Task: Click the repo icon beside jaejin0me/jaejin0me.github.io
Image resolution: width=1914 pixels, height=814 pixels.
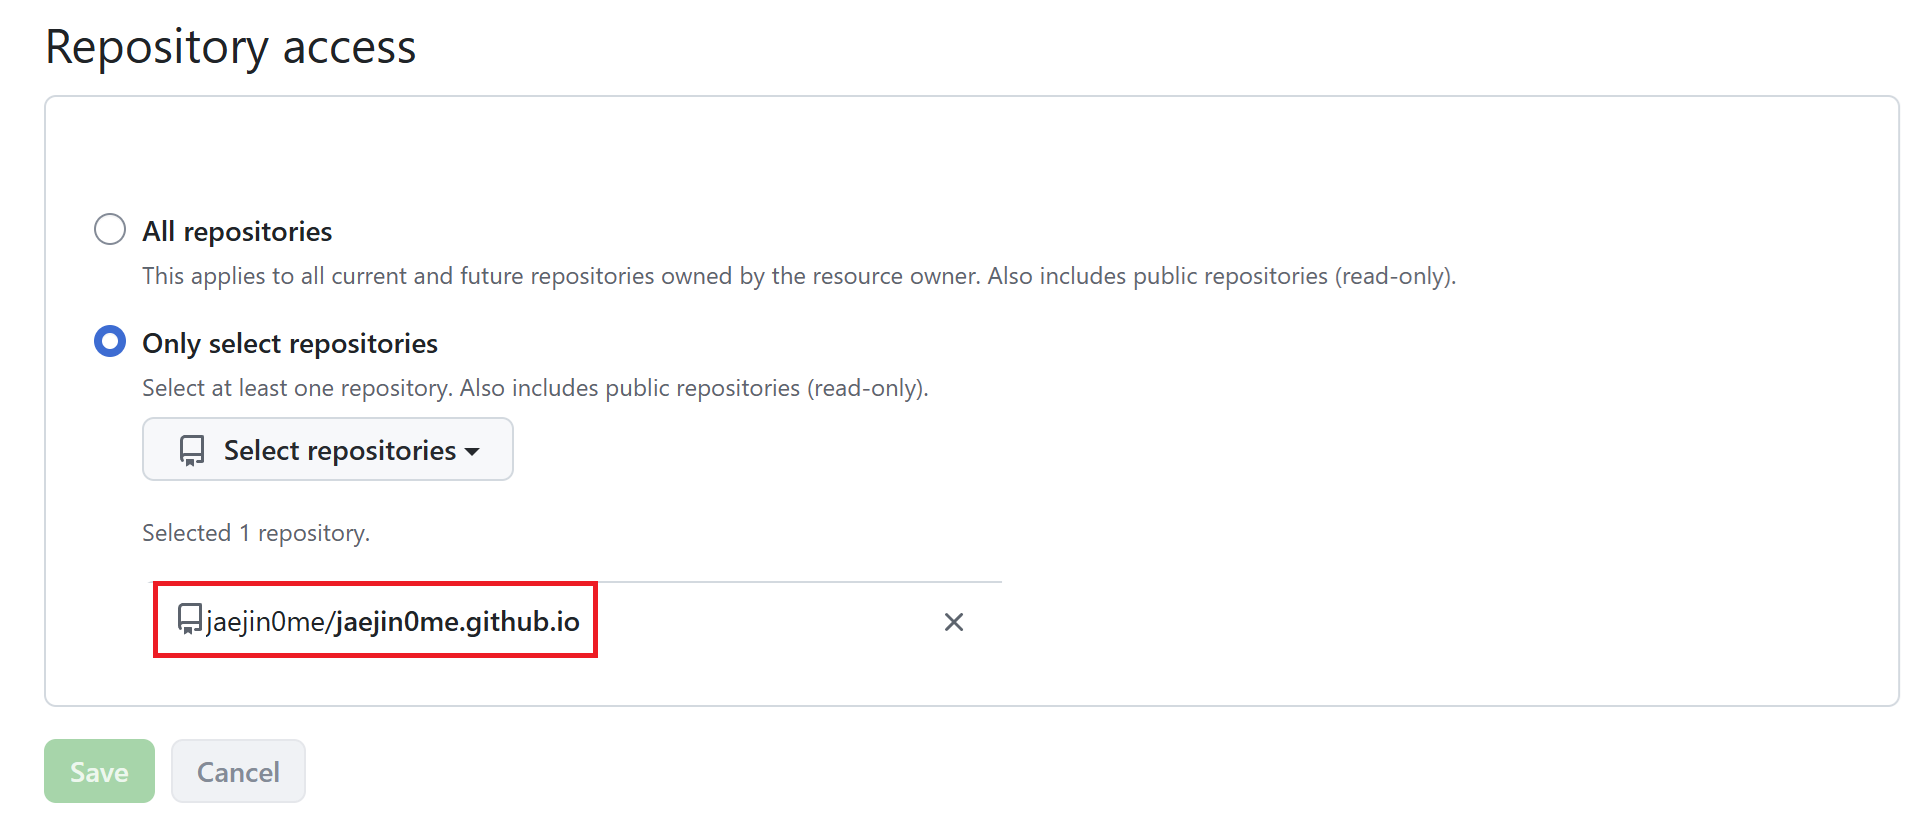Action: [x=190, y=620]
